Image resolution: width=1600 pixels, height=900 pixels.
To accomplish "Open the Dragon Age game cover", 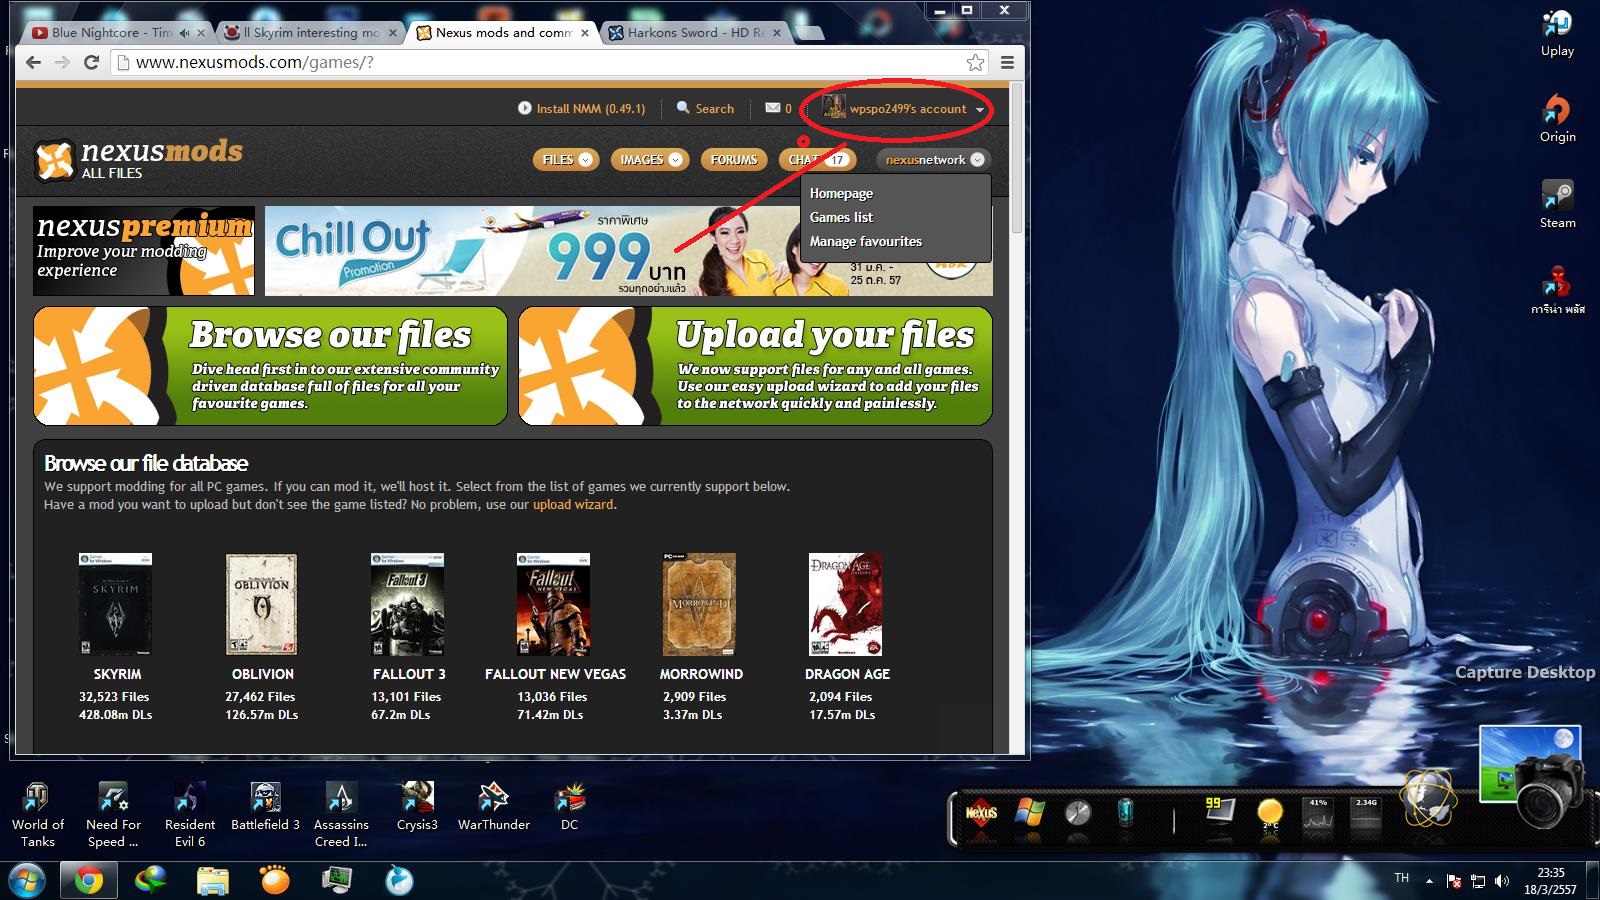I will [845, 604].
